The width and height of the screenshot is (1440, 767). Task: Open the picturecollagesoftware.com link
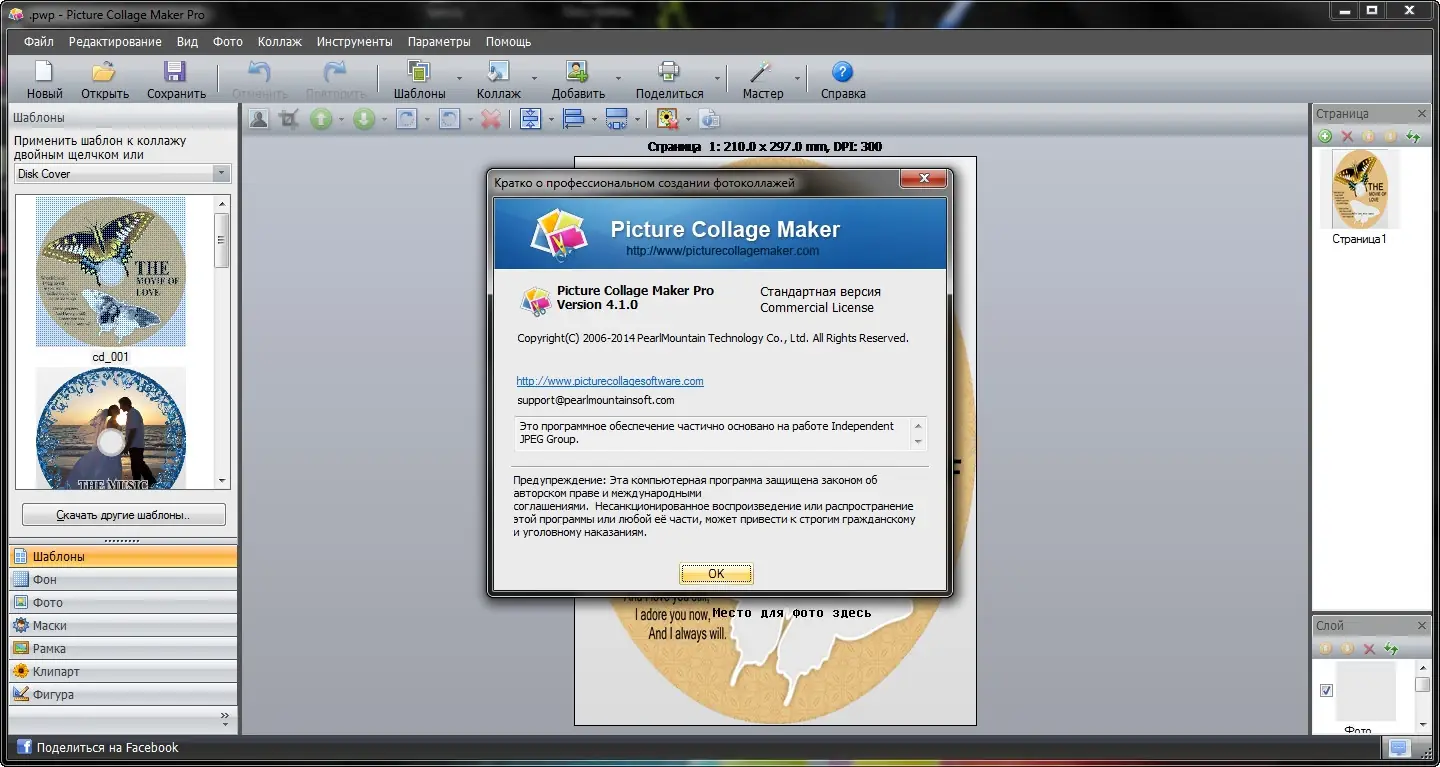coord(610,381)
